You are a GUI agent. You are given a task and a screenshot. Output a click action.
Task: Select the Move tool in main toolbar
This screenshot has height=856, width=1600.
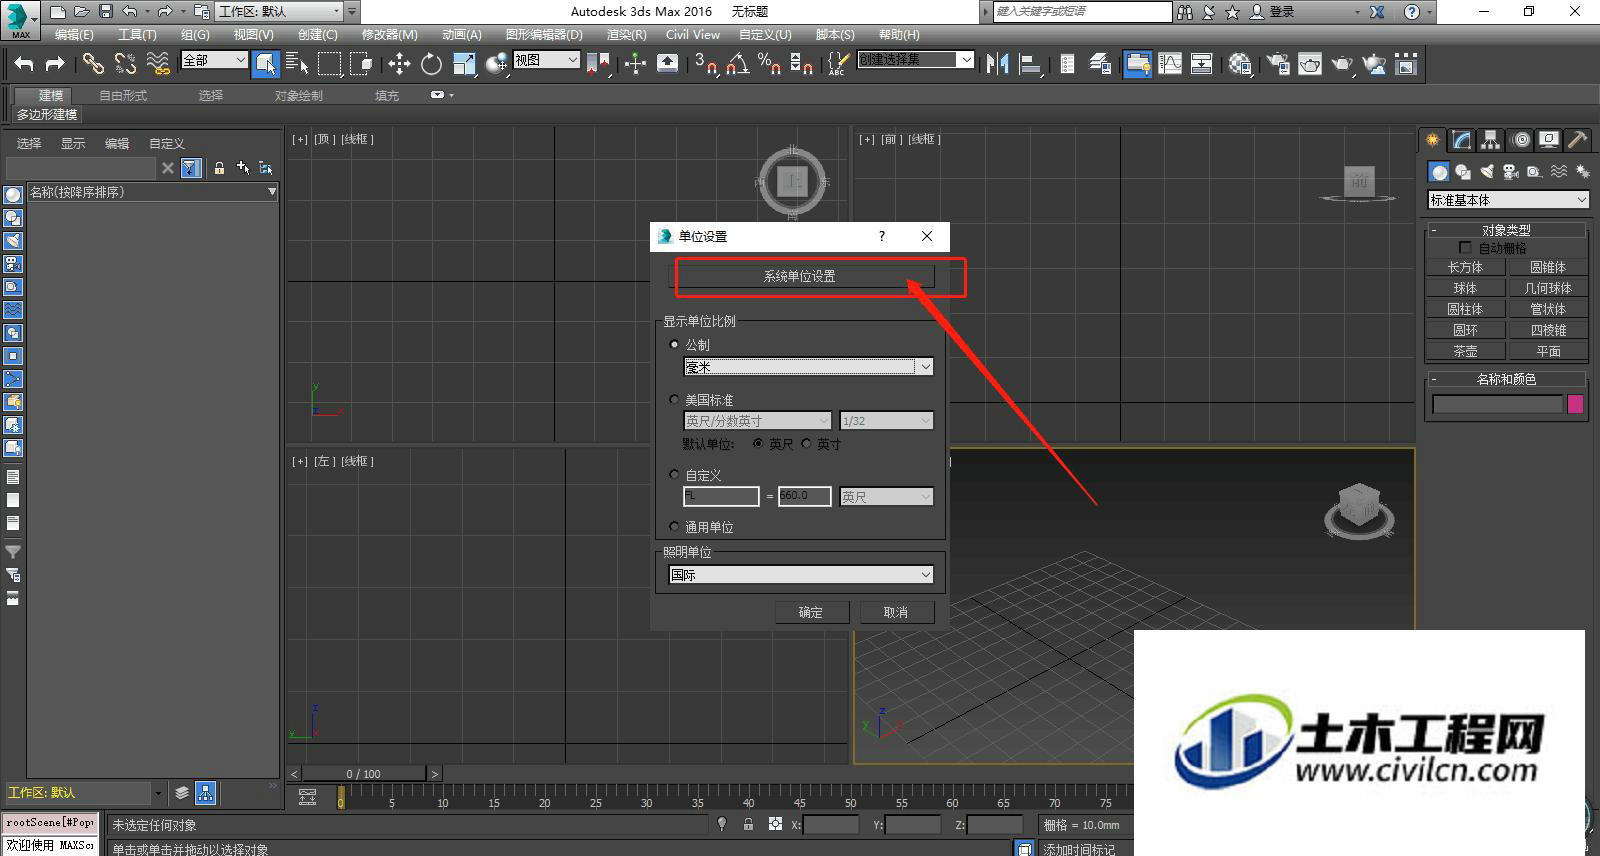click(399, 64)
